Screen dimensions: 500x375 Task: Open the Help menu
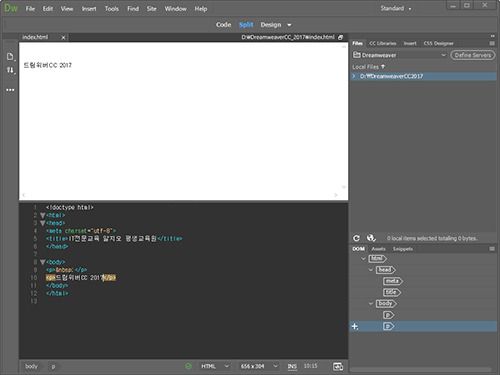[201, 9]
